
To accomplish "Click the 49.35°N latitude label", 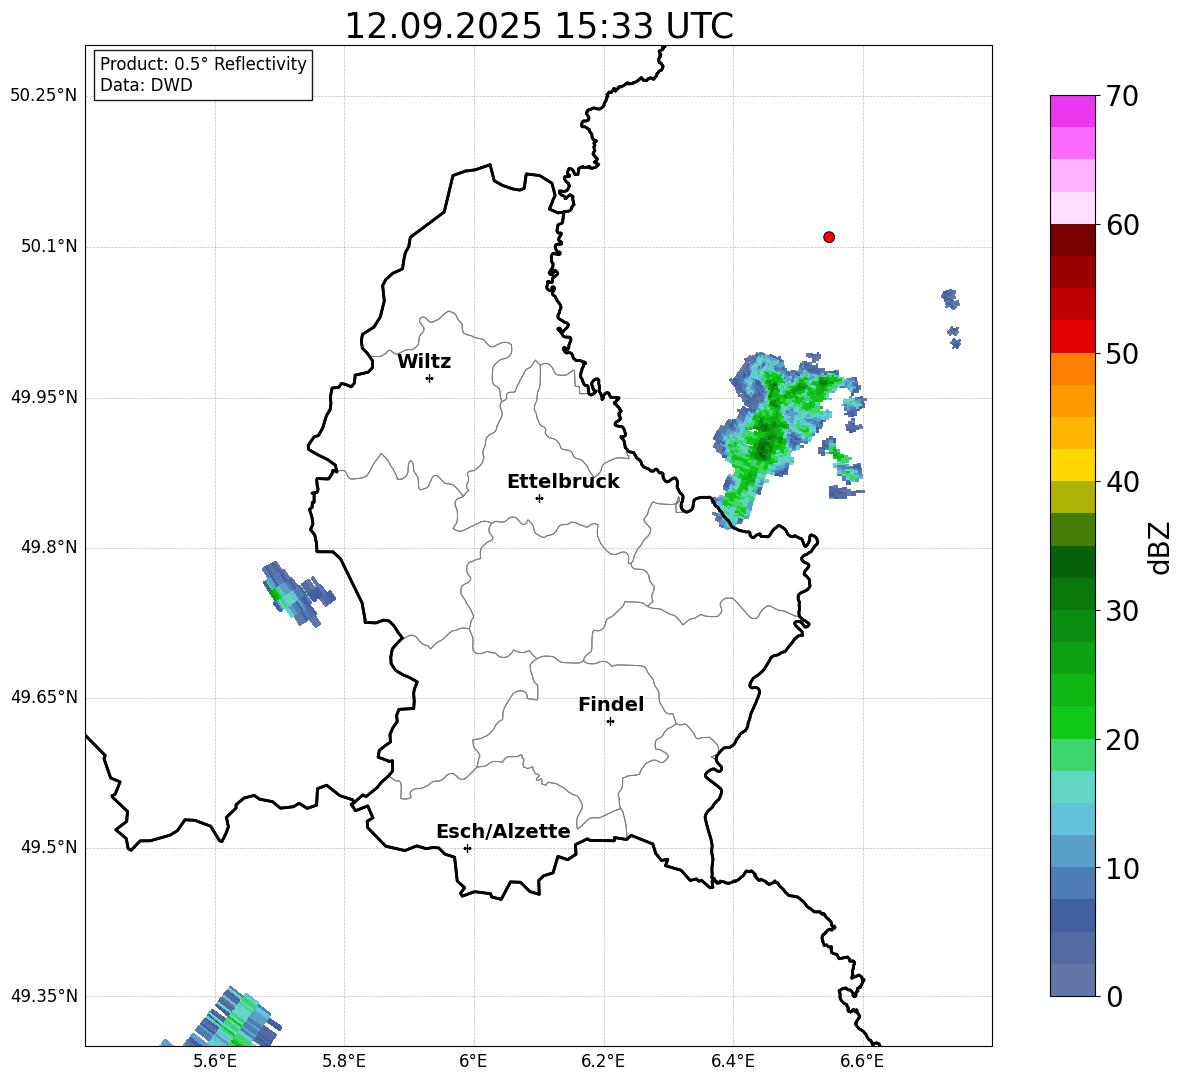I will pyautogui.click(x=44, y=996).
